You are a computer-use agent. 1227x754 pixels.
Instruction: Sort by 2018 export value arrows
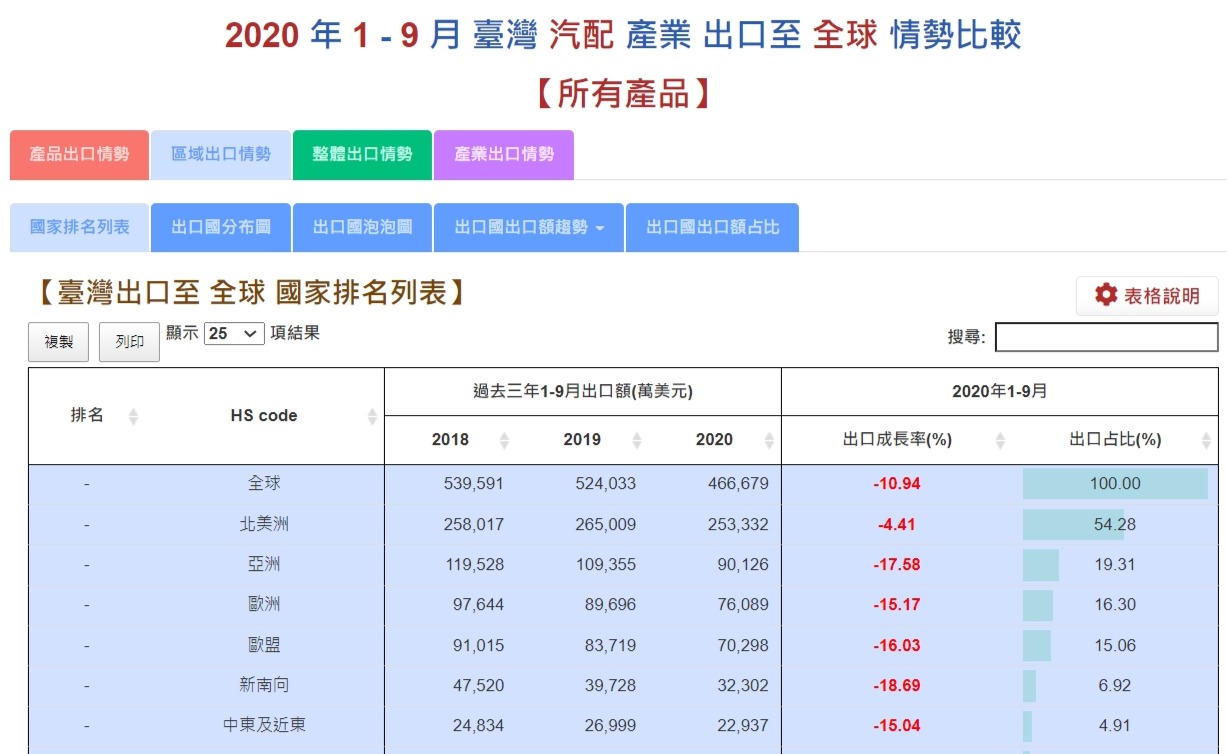click(504, 440)
